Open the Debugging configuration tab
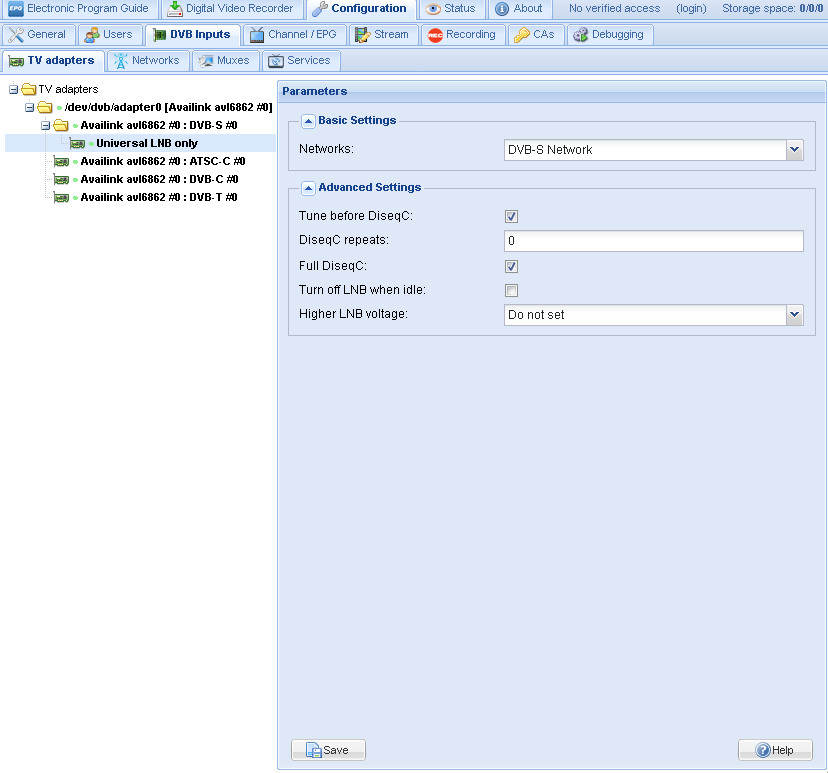 [x=609, y=35]
